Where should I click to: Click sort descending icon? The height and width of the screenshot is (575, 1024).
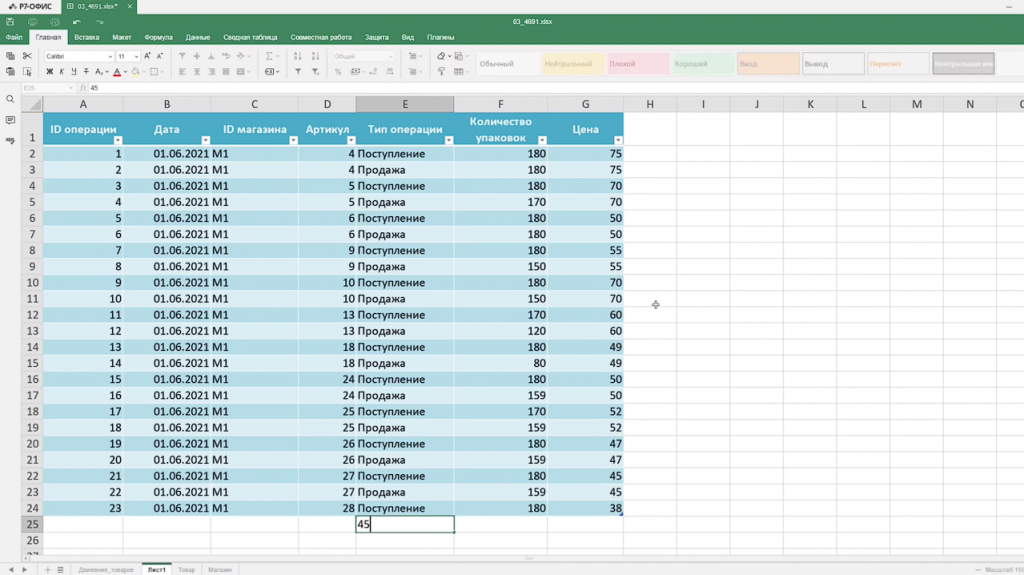coord(315,56)
